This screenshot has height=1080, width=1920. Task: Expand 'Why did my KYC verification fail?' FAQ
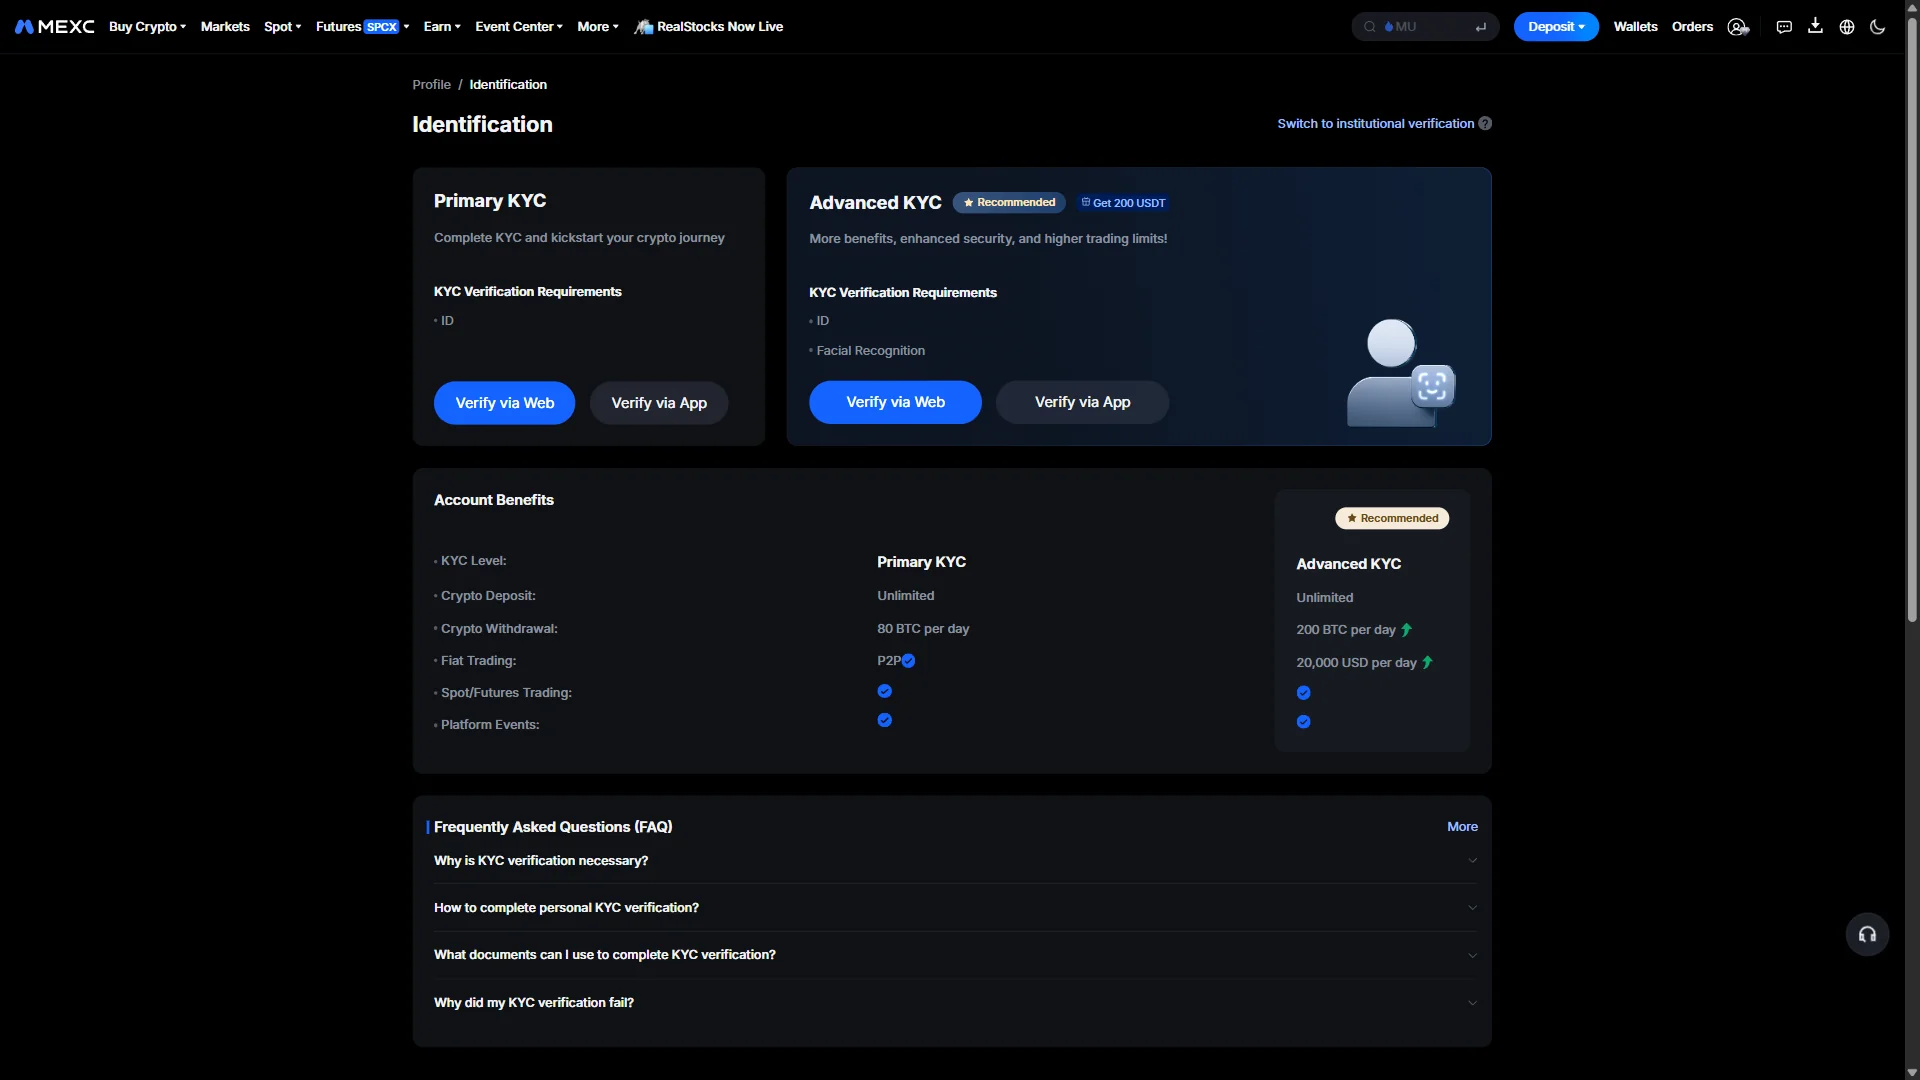955,1003
